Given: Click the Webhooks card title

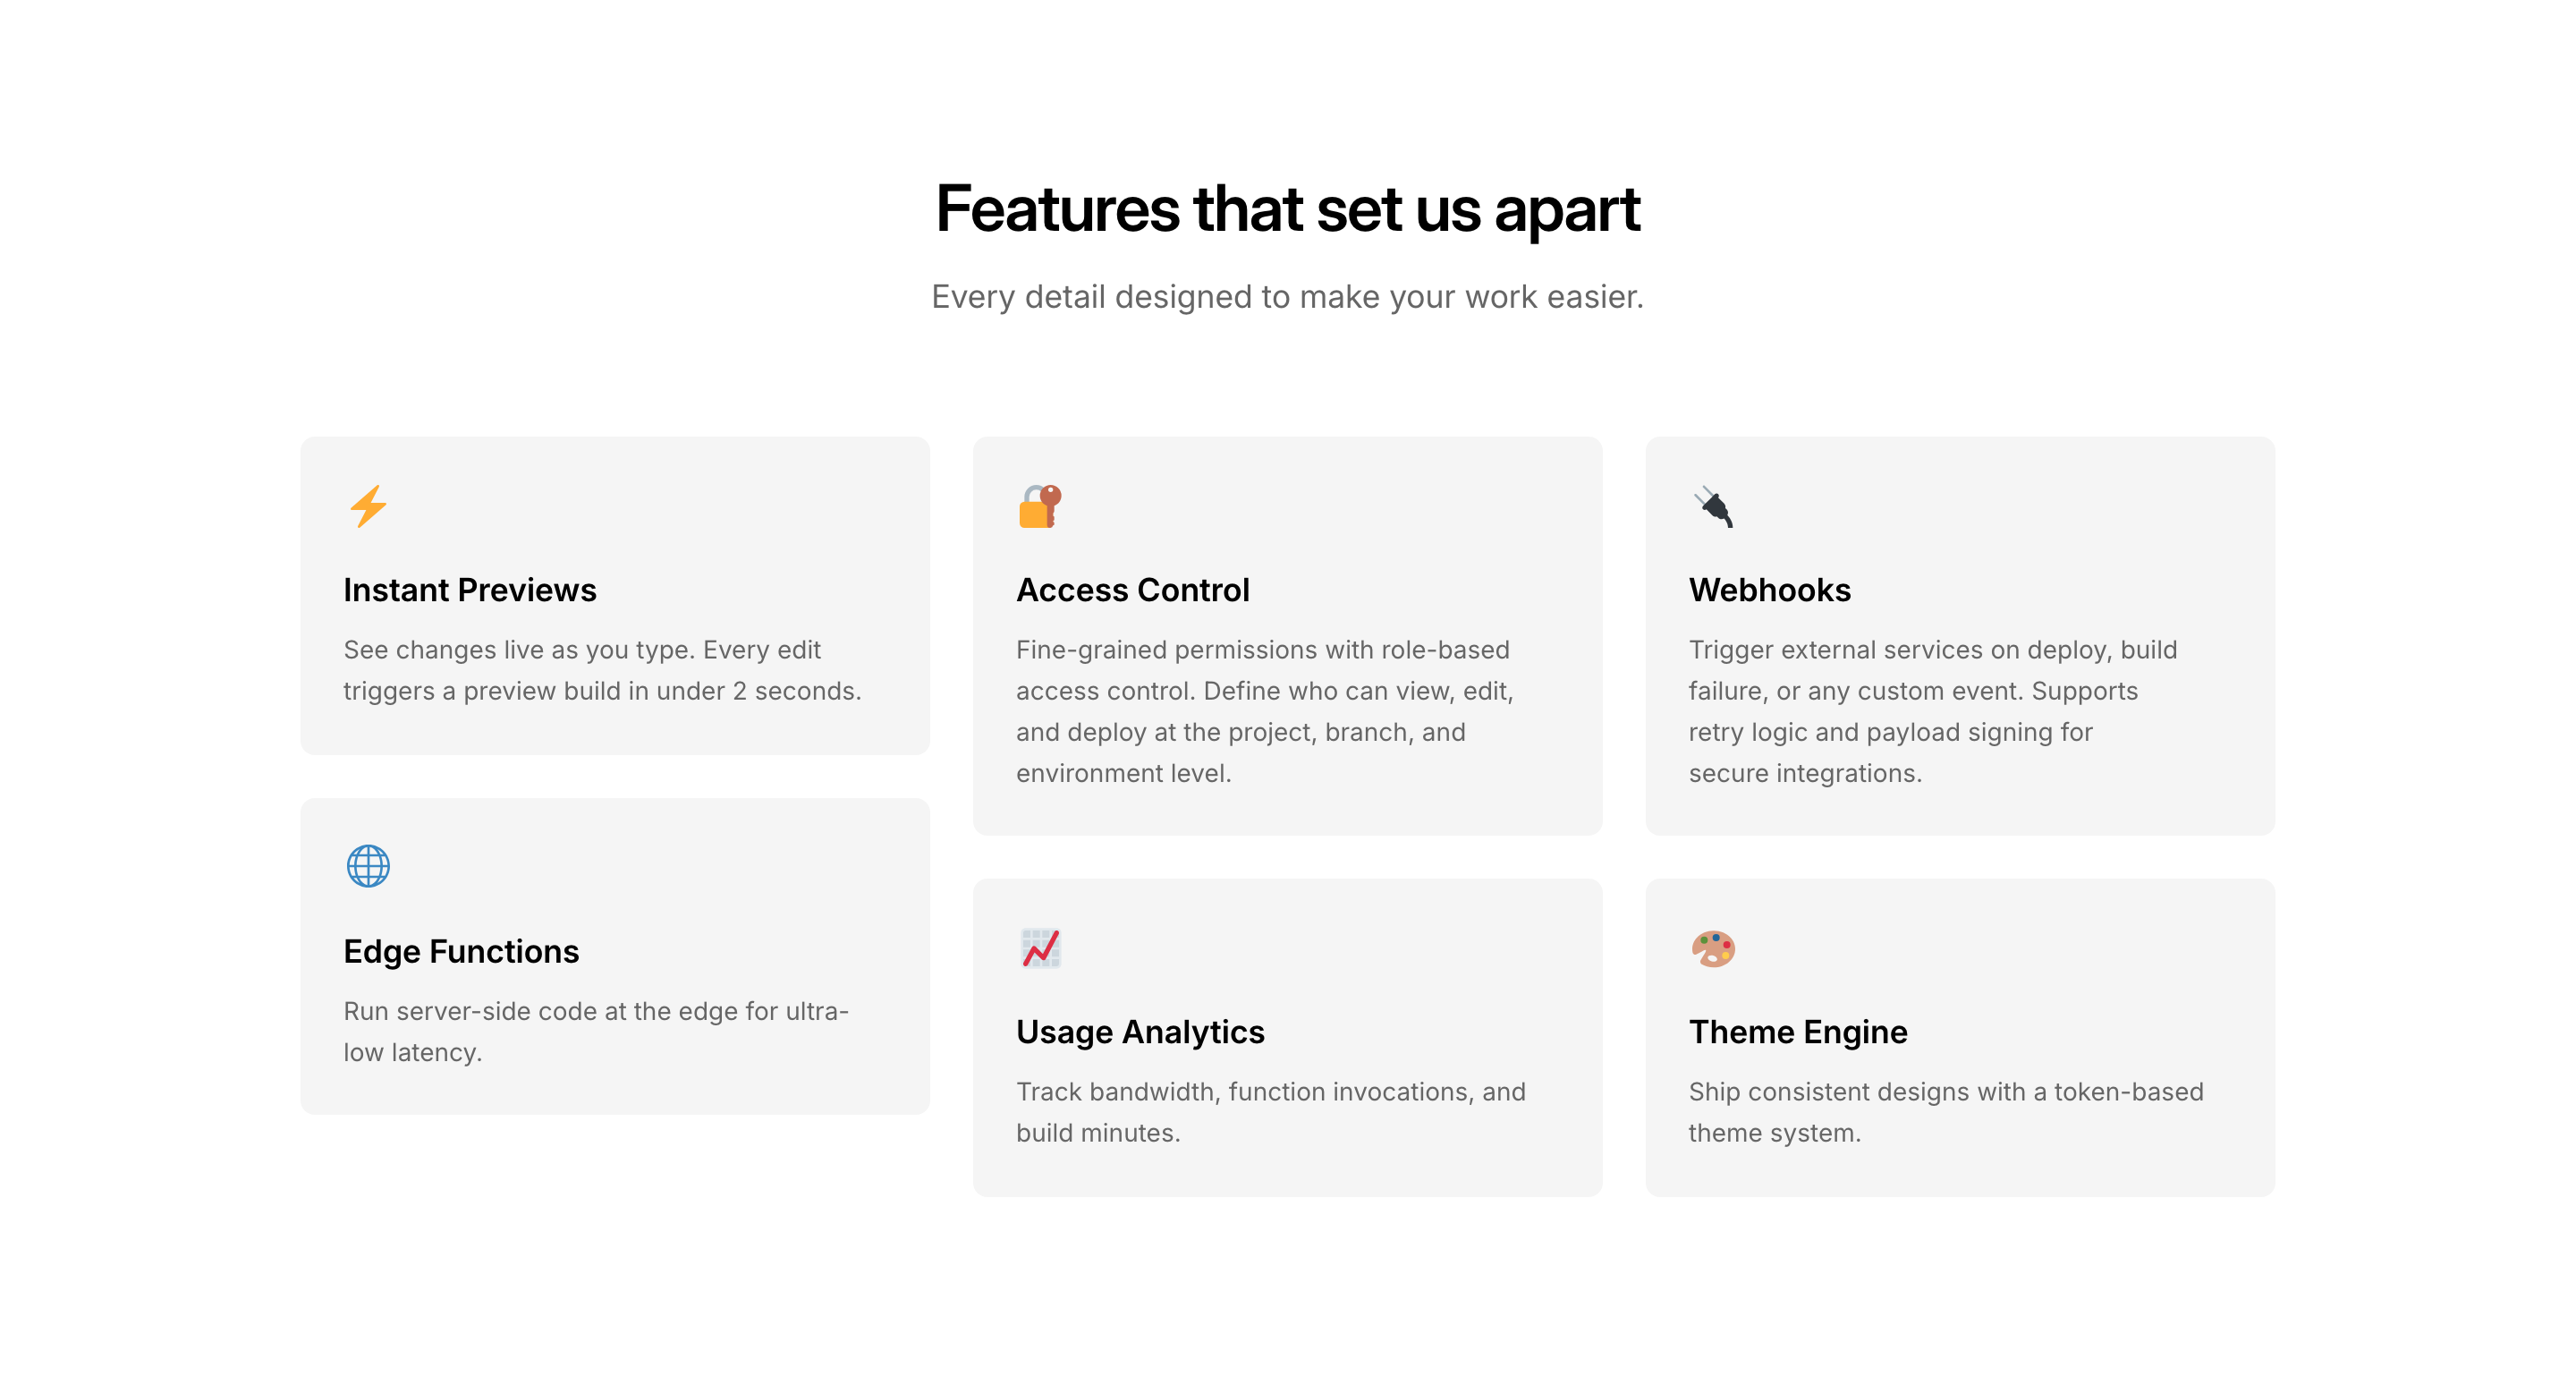Looking at the screenshot, I should pyautogui.click(x=1770, y=590).
